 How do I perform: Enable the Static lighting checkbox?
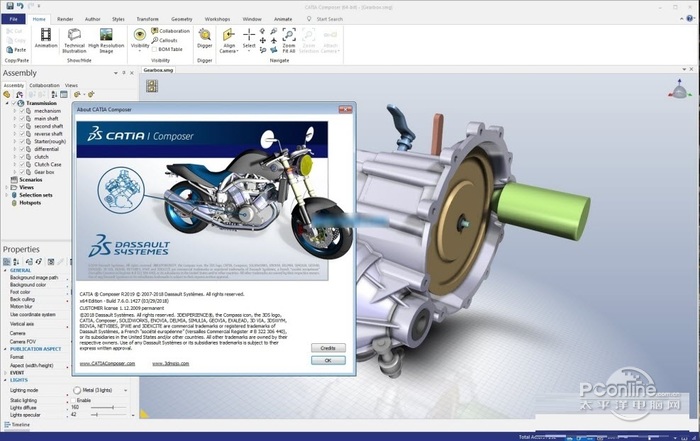tap(71, 399)
